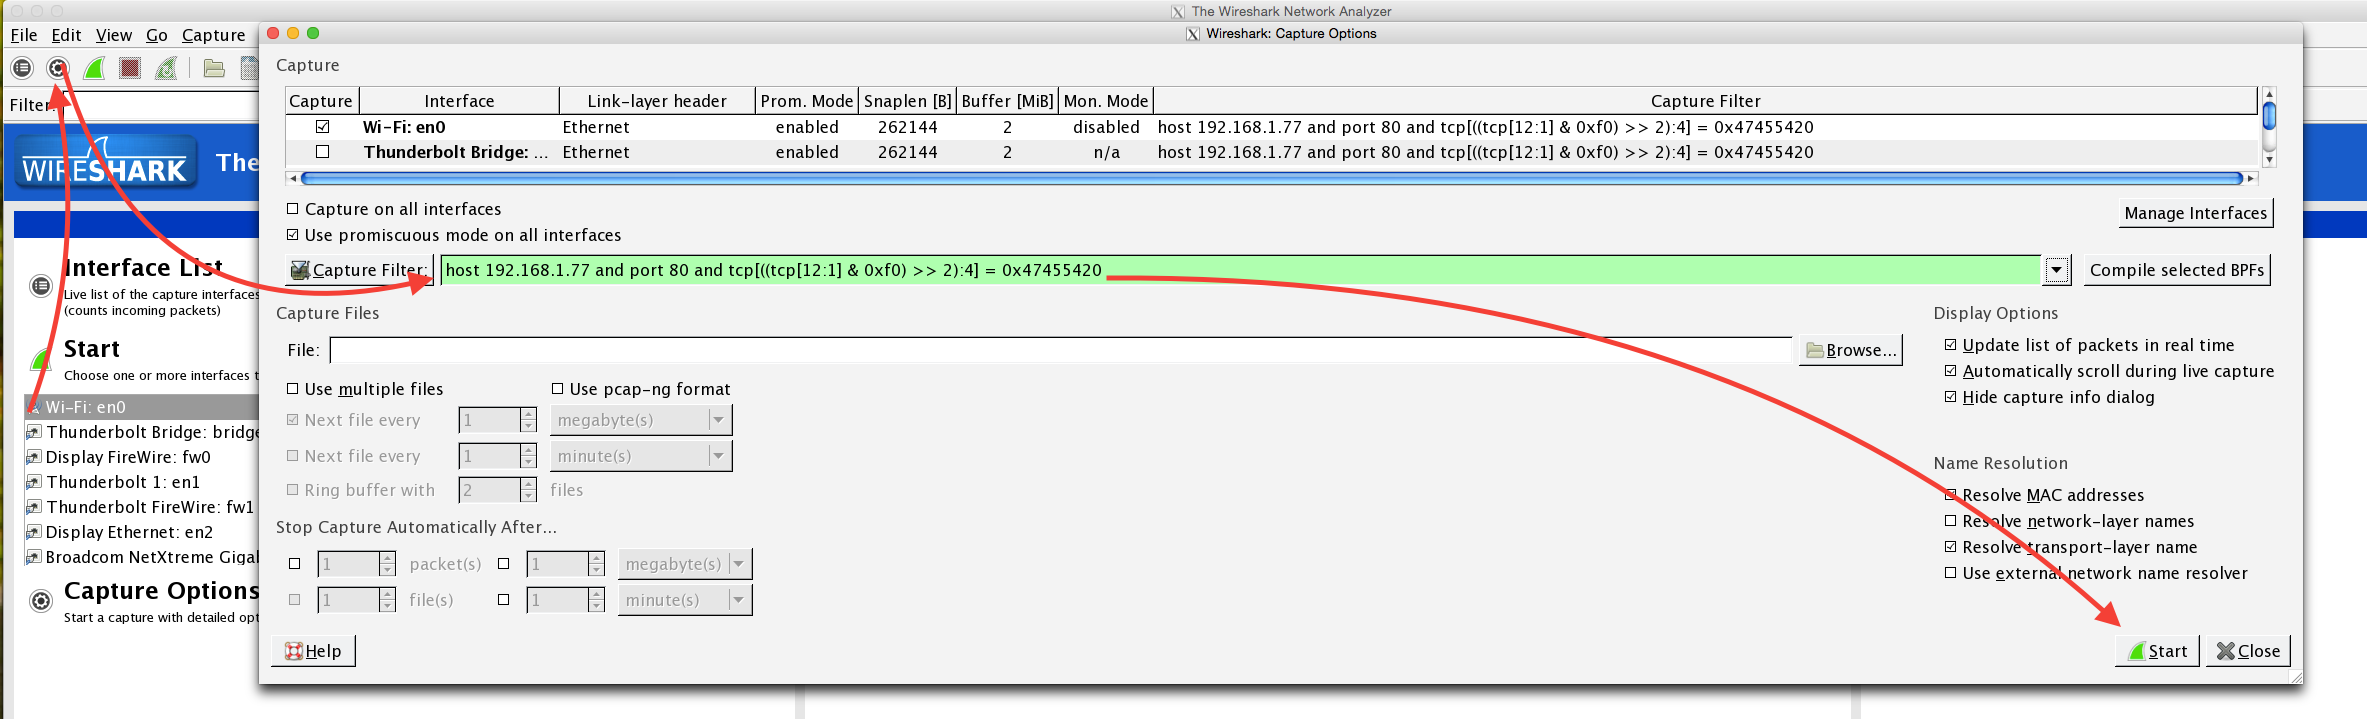Screen dimensions: 2367x719
Task: Open the Edit menu
Action: point(67,35)
